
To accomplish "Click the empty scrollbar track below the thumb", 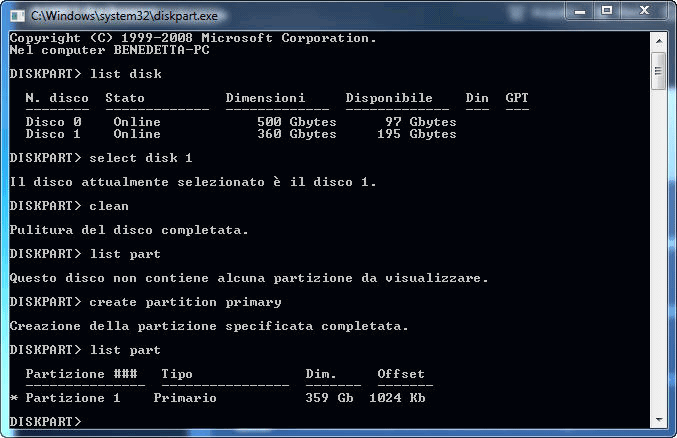I will (658, 250).
